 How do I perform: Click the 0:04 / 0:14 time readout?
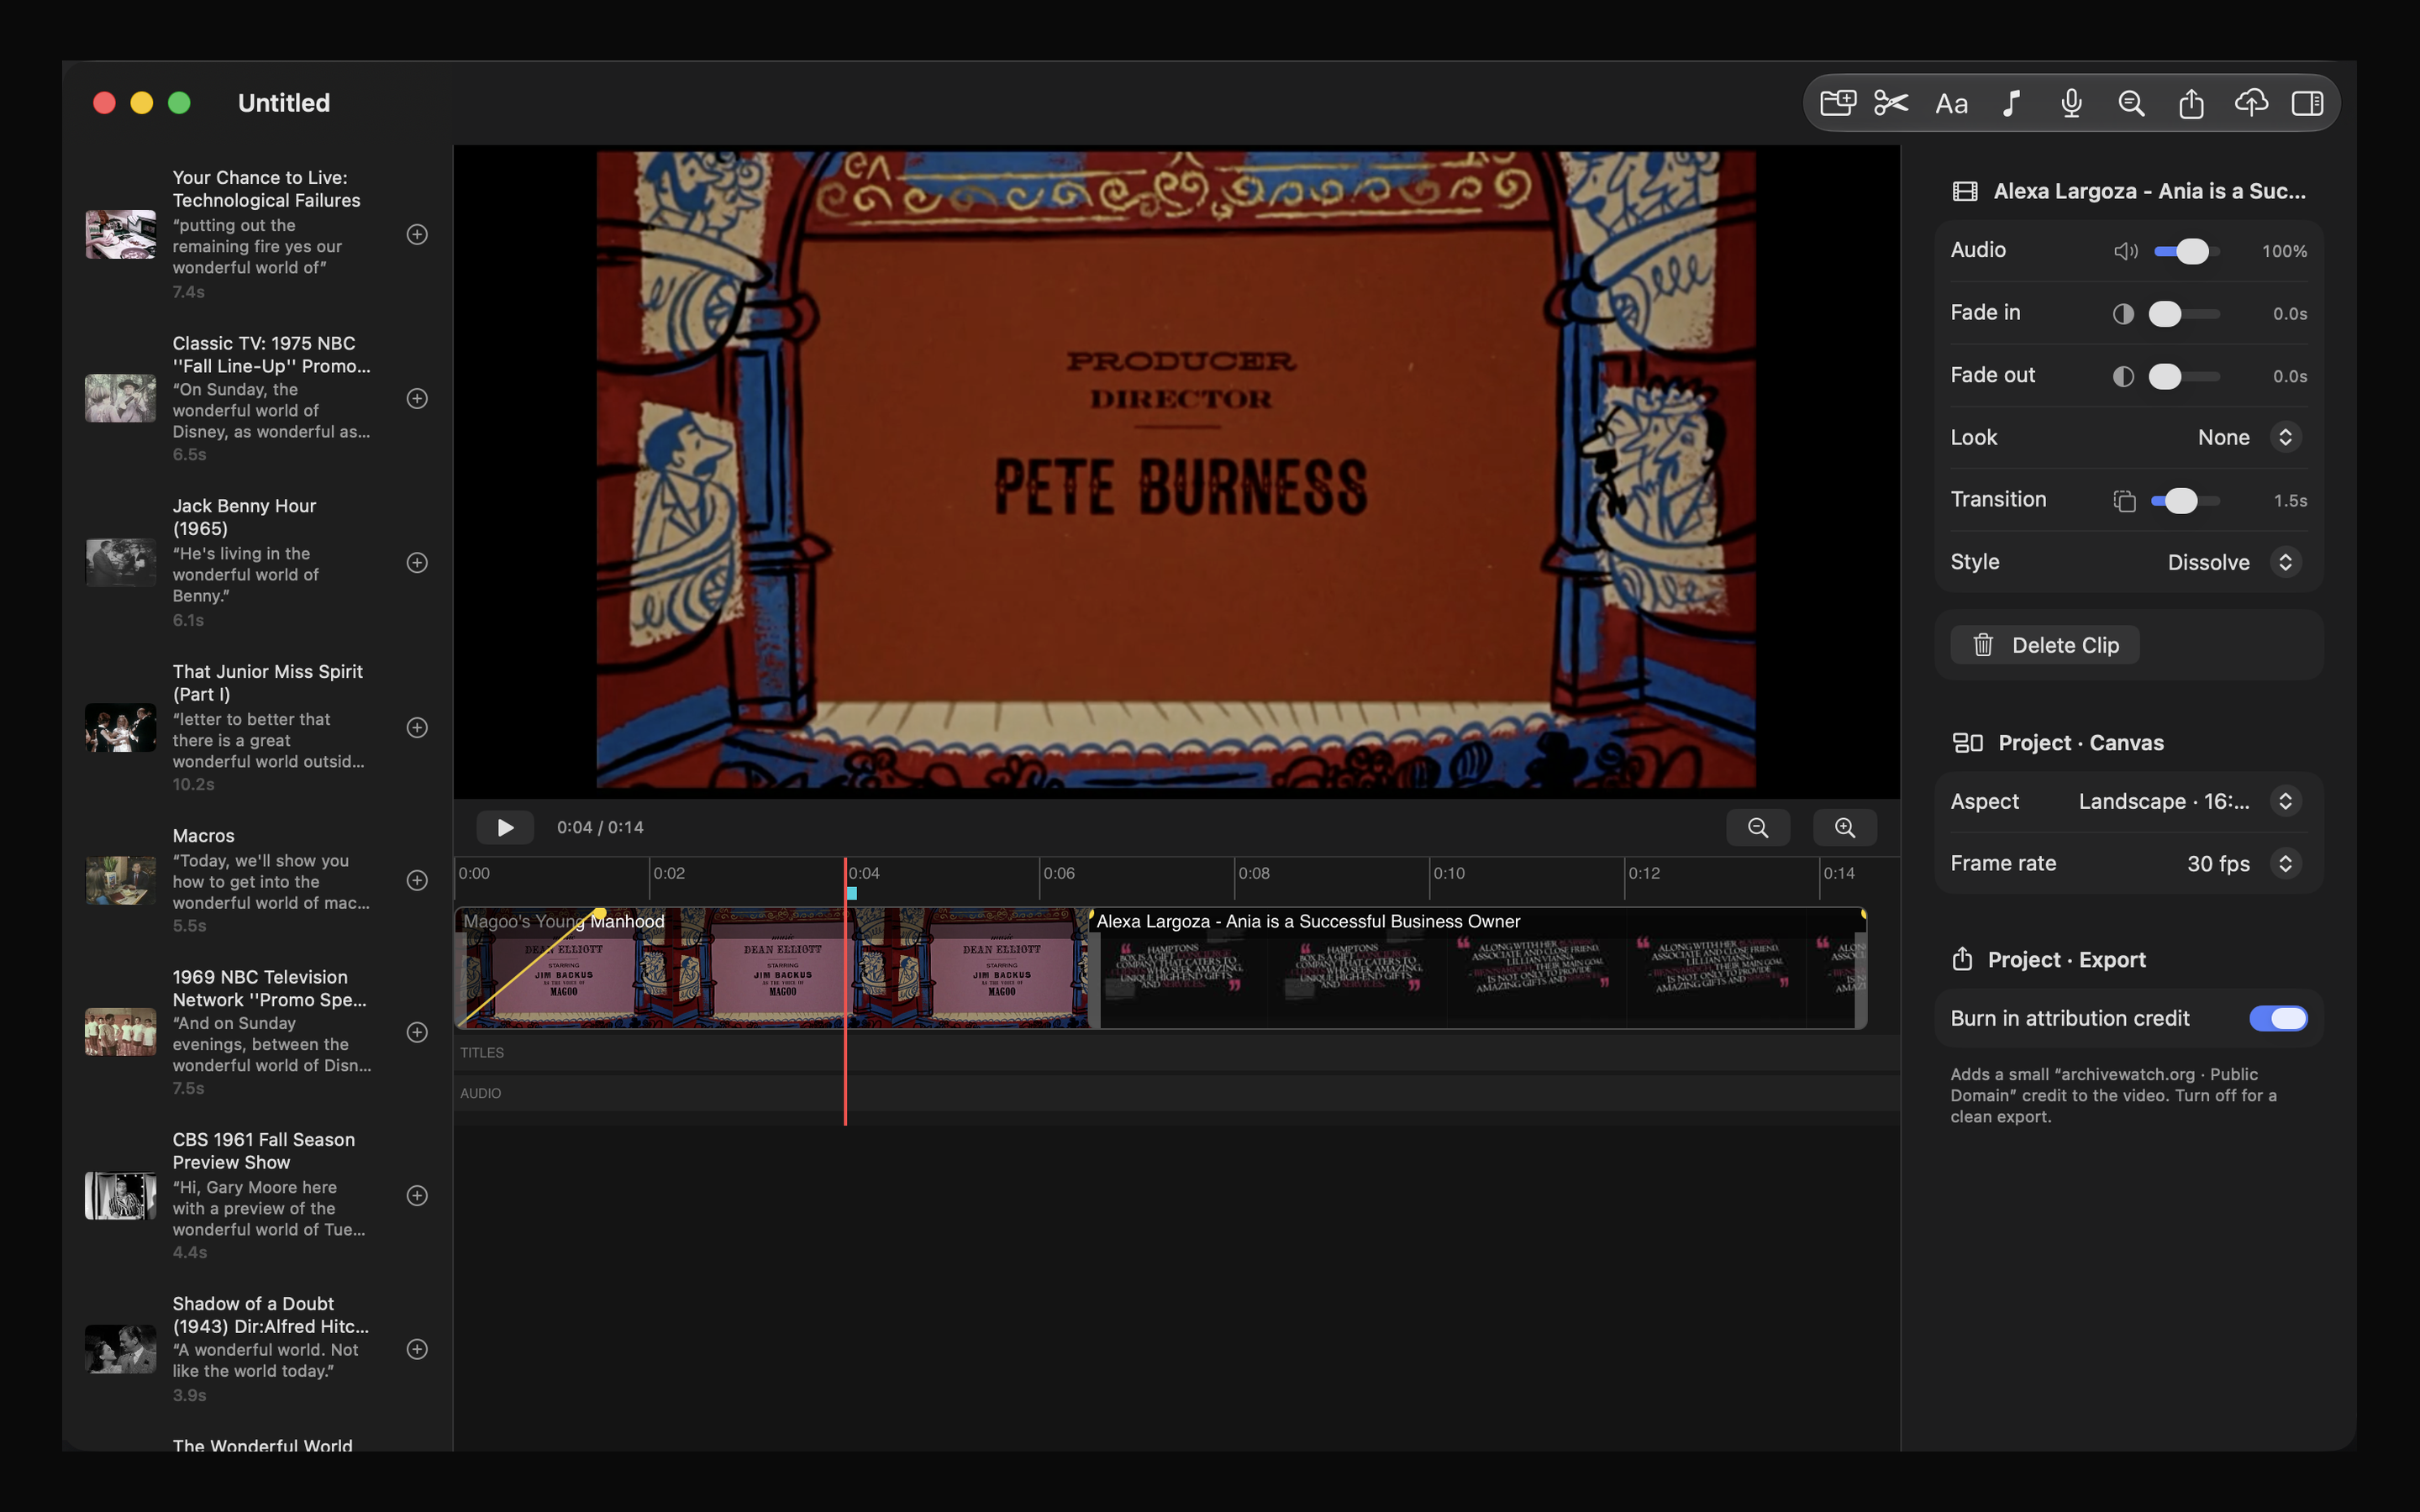[600, 827]
